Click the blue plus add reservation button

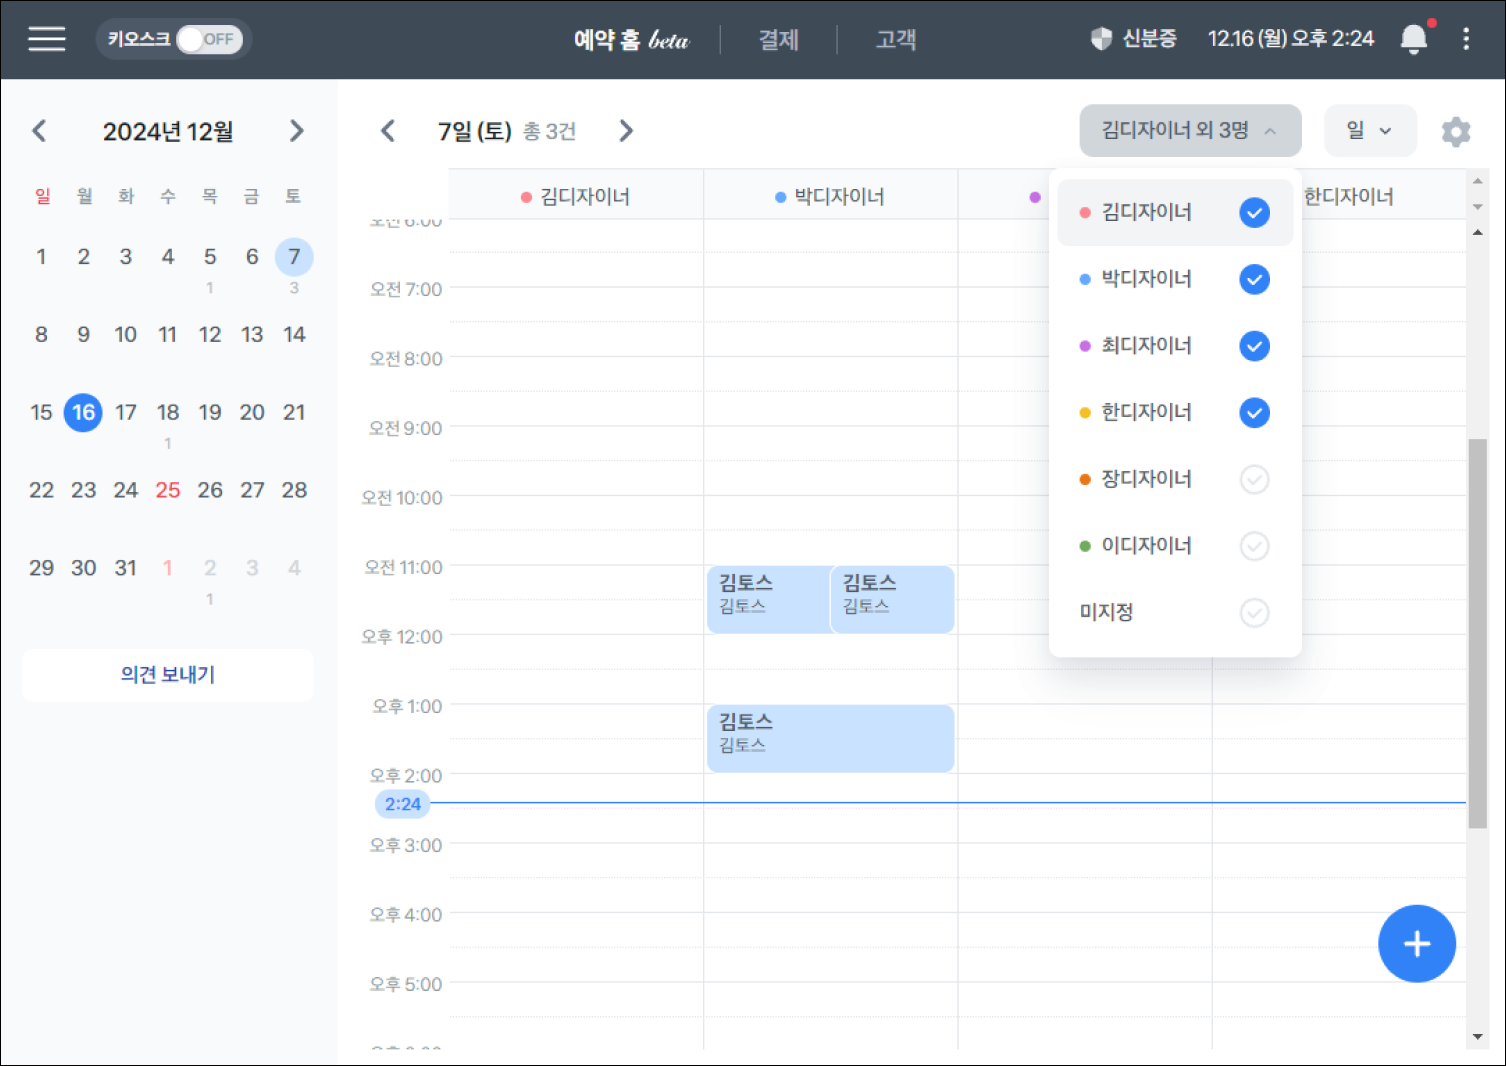point(1416,943)
